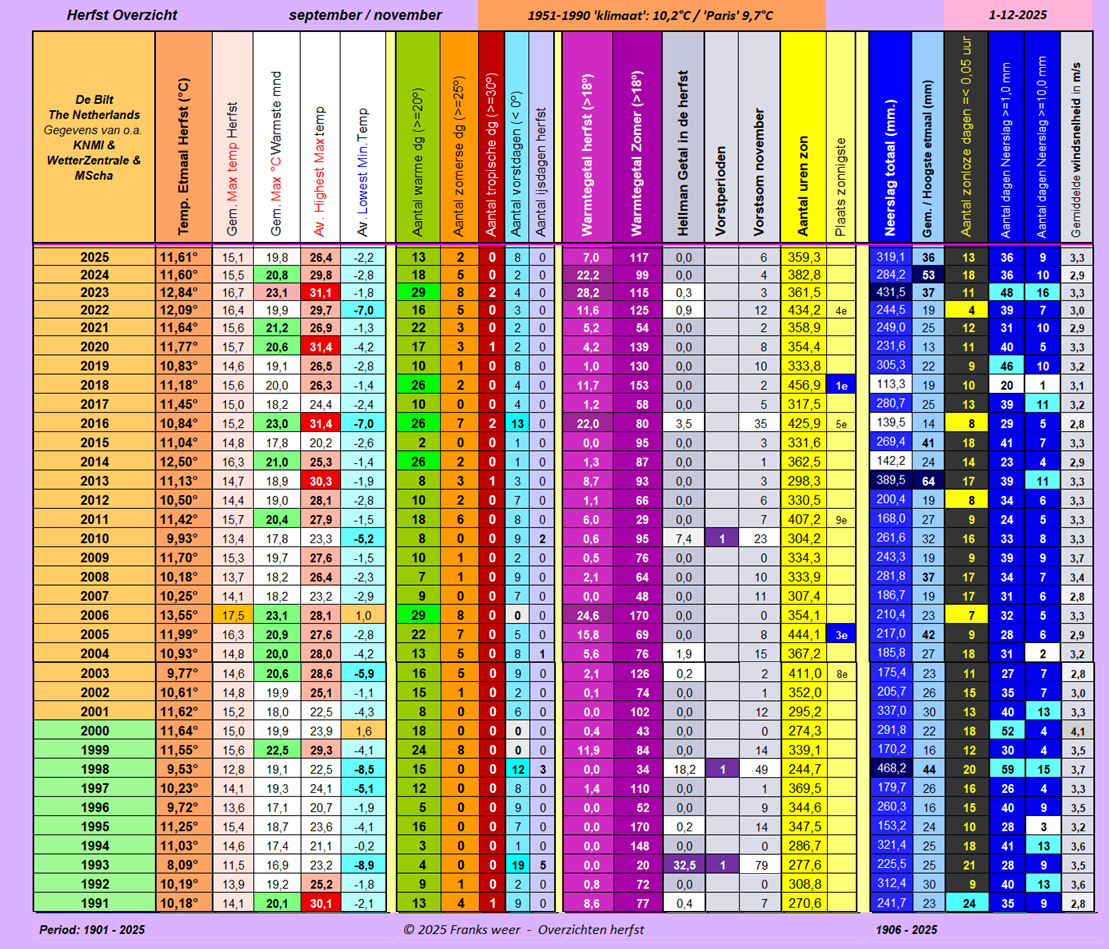Select the 'september / november' header text
The image size is (1109, 949).
click(x=365, y=15)
